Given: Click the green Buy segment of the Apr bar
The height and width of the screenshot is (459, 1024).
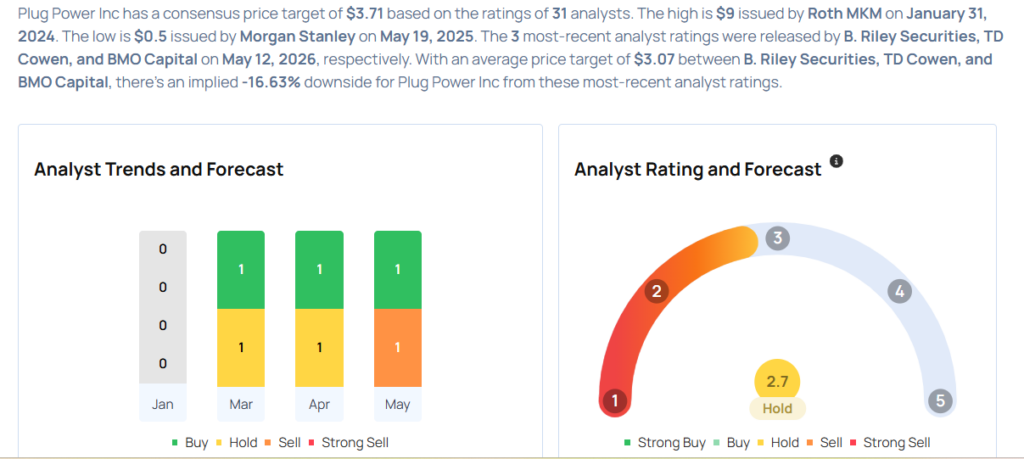Looking at the screenshot, I should pos(319,270).
